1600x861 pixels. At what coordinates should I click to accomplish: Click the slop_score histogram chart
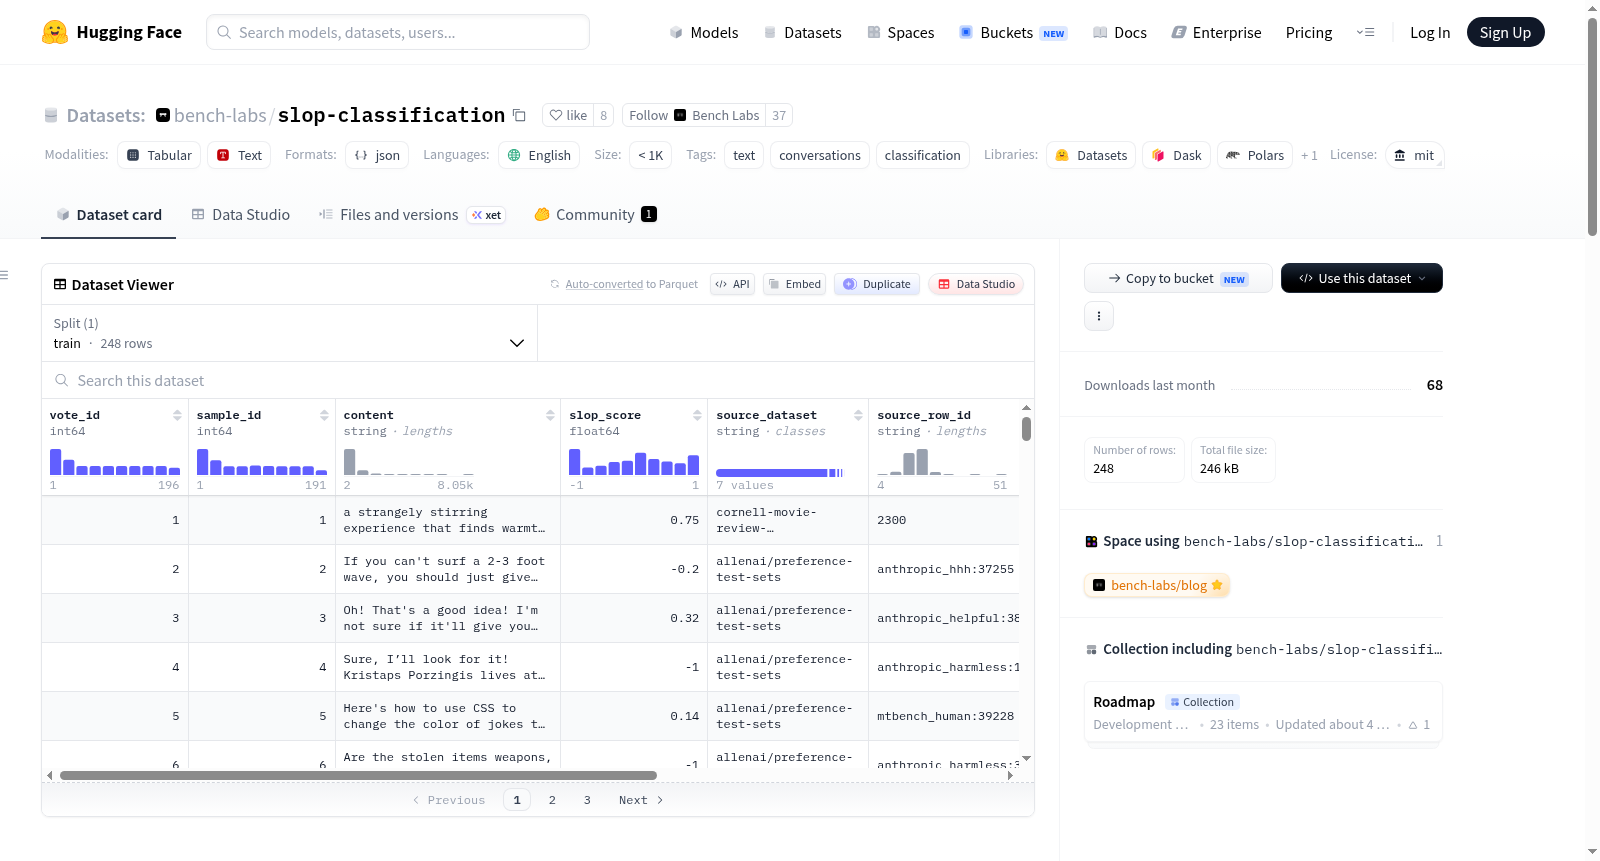coord(634,462)
